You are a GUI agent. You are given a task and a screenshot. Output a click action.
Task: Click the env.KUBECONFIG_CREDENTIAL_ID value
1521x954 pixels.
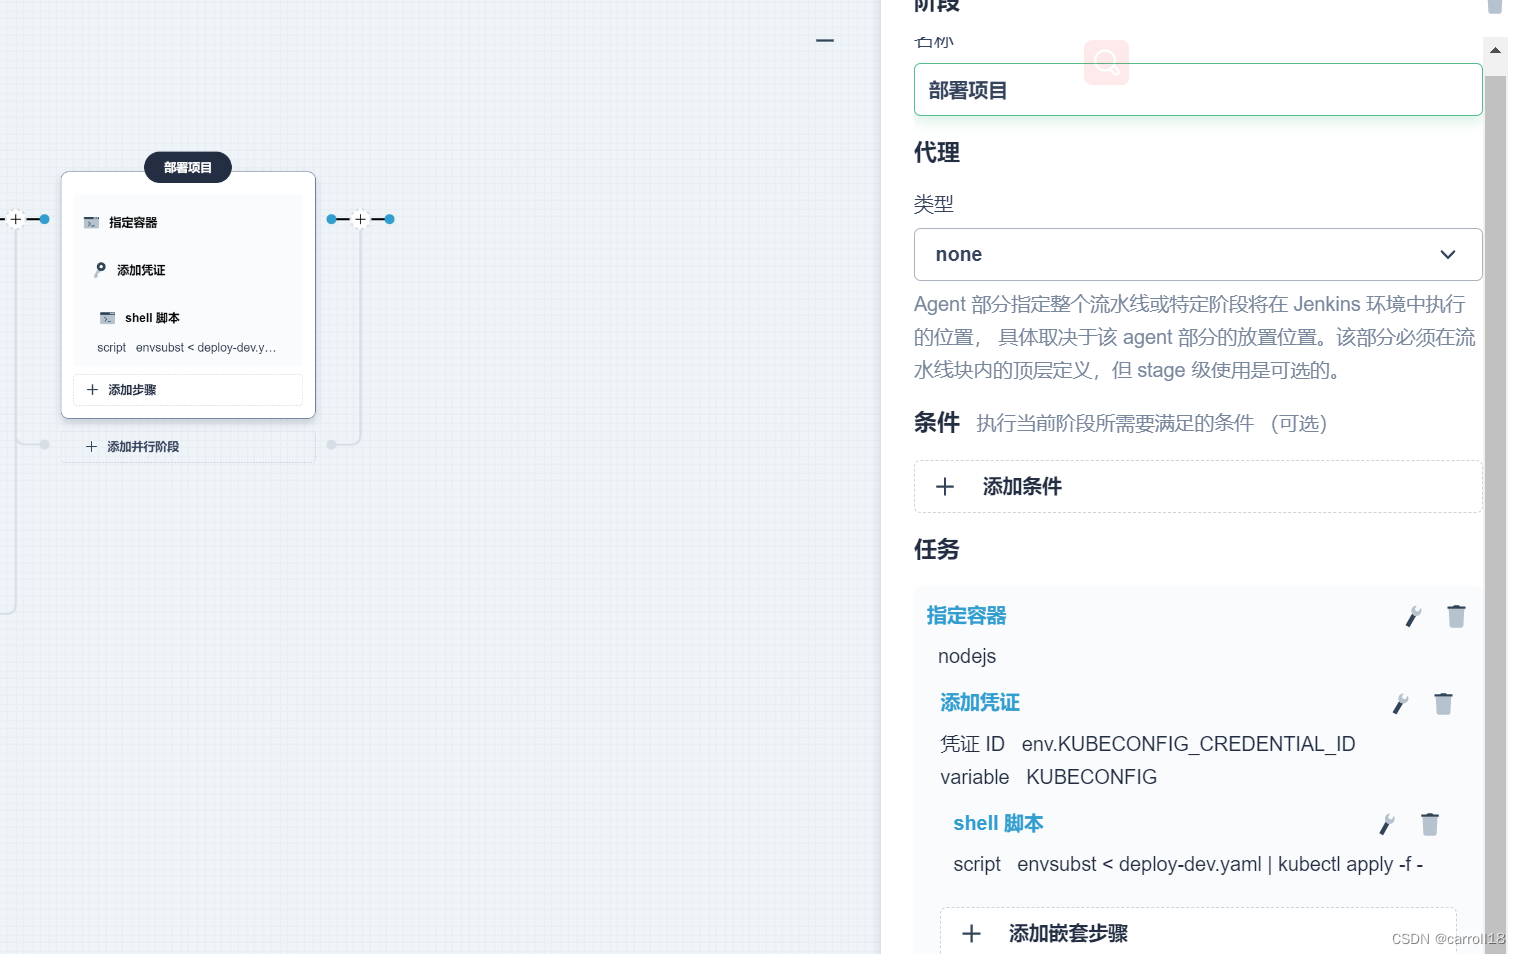click(1188, 744)
